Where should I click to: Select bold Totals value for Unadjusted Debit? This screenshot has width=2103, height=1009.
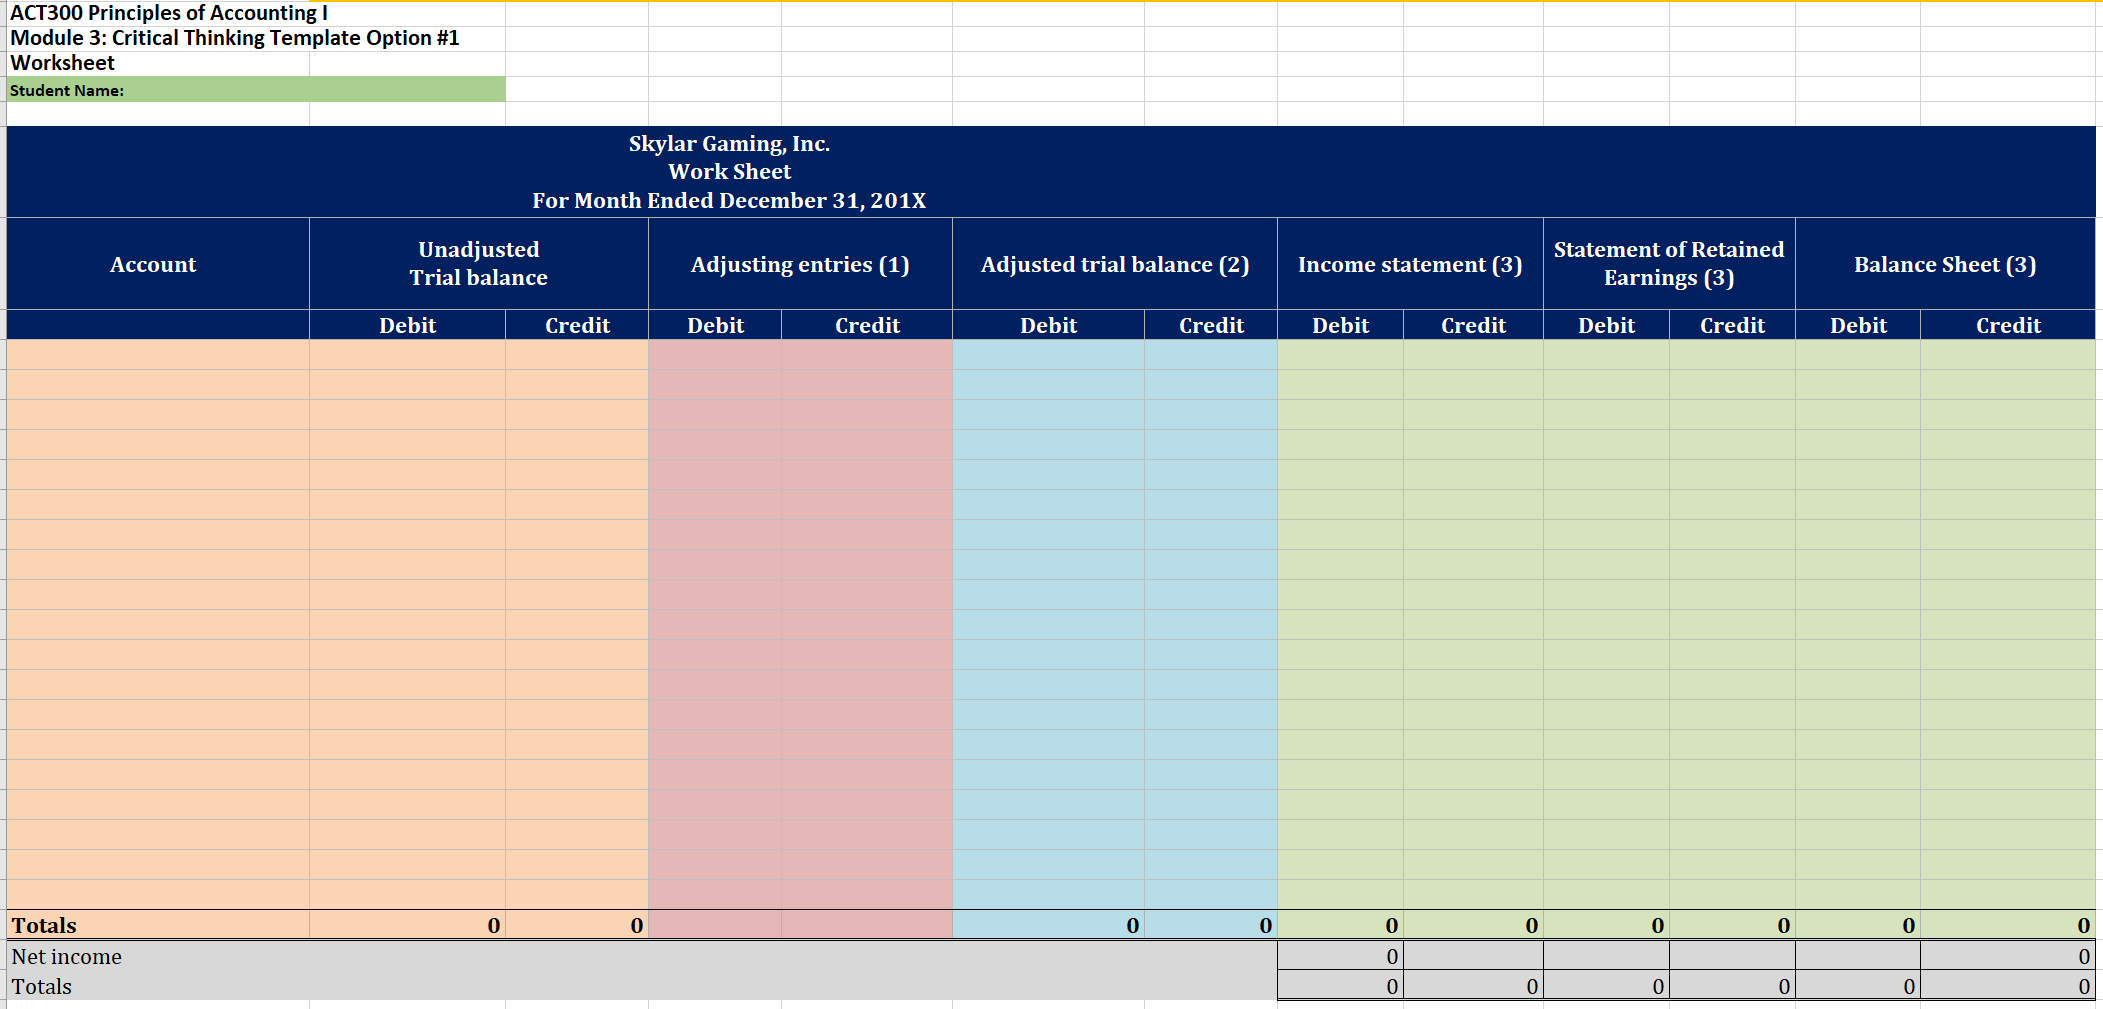pyautogui.click(x=407, y=925)
